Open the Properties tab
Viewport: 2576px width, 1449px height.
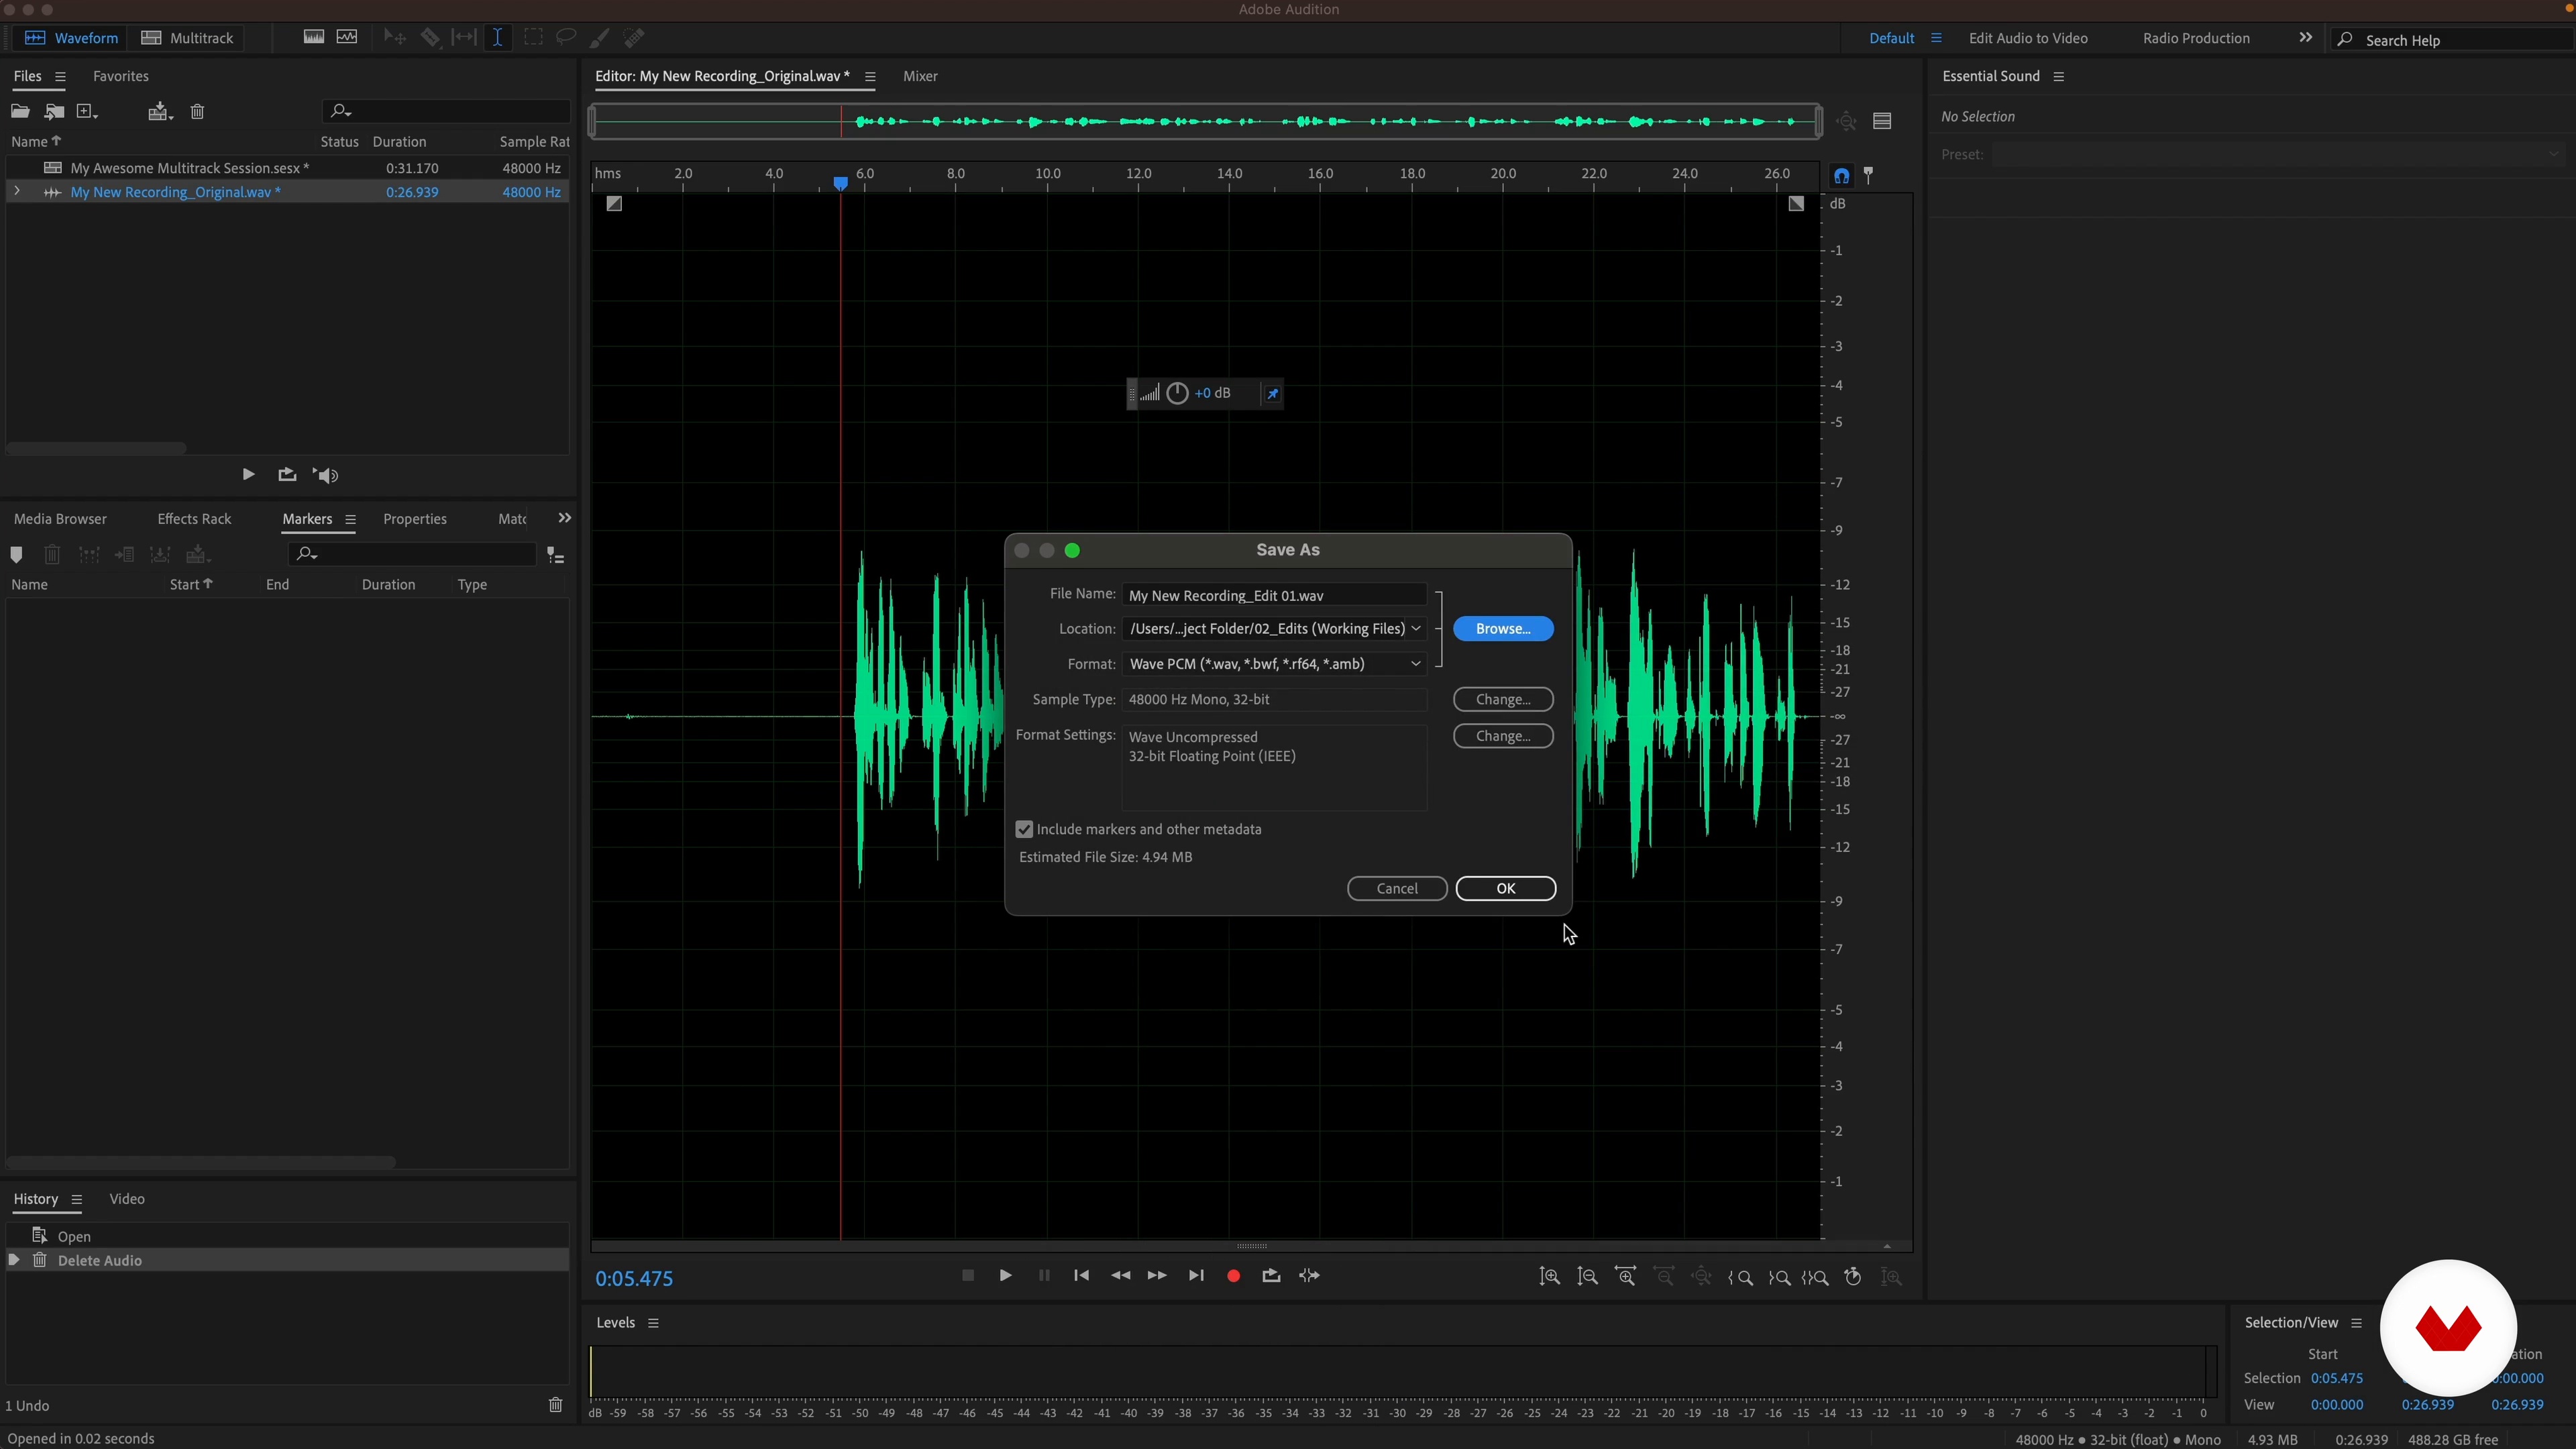[415, 519]
